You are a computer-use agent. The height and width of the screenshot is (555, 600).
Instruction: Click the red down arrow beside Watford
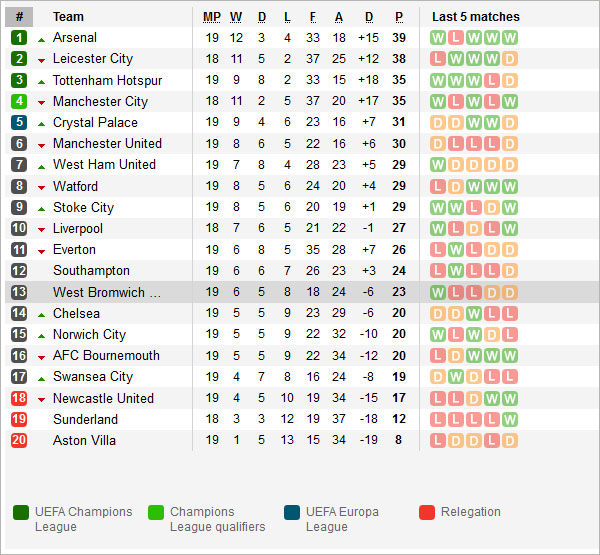coord(41,187)
